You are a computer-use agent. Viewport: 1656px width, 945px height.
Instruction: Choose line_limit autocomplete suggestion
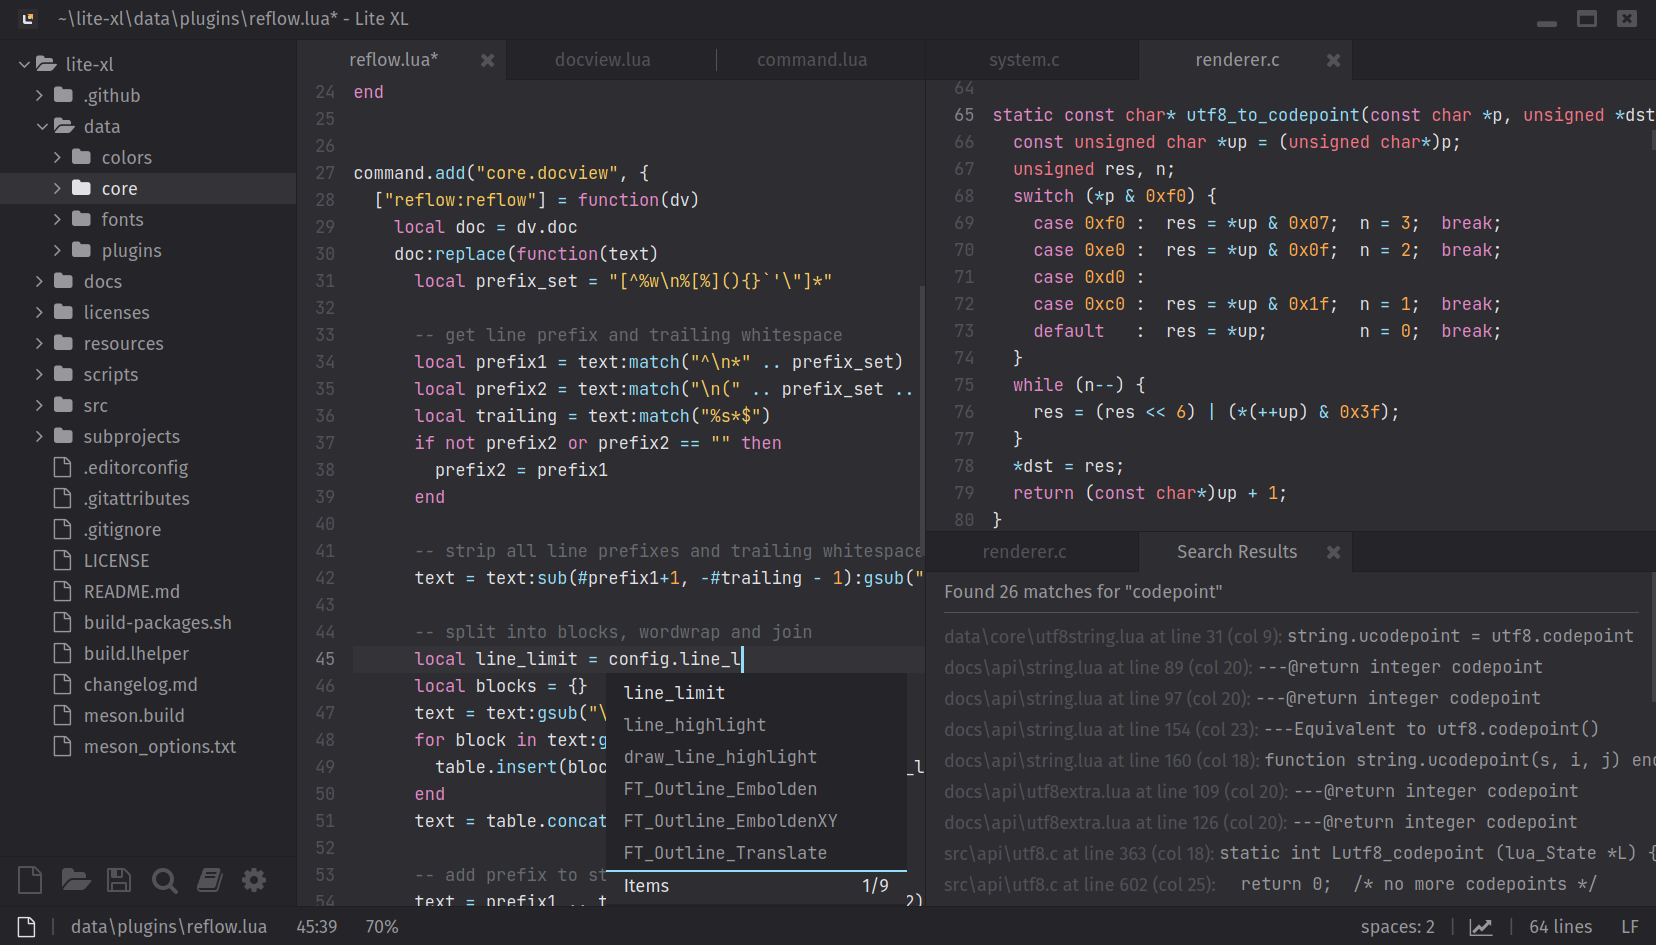pos(757,693)
